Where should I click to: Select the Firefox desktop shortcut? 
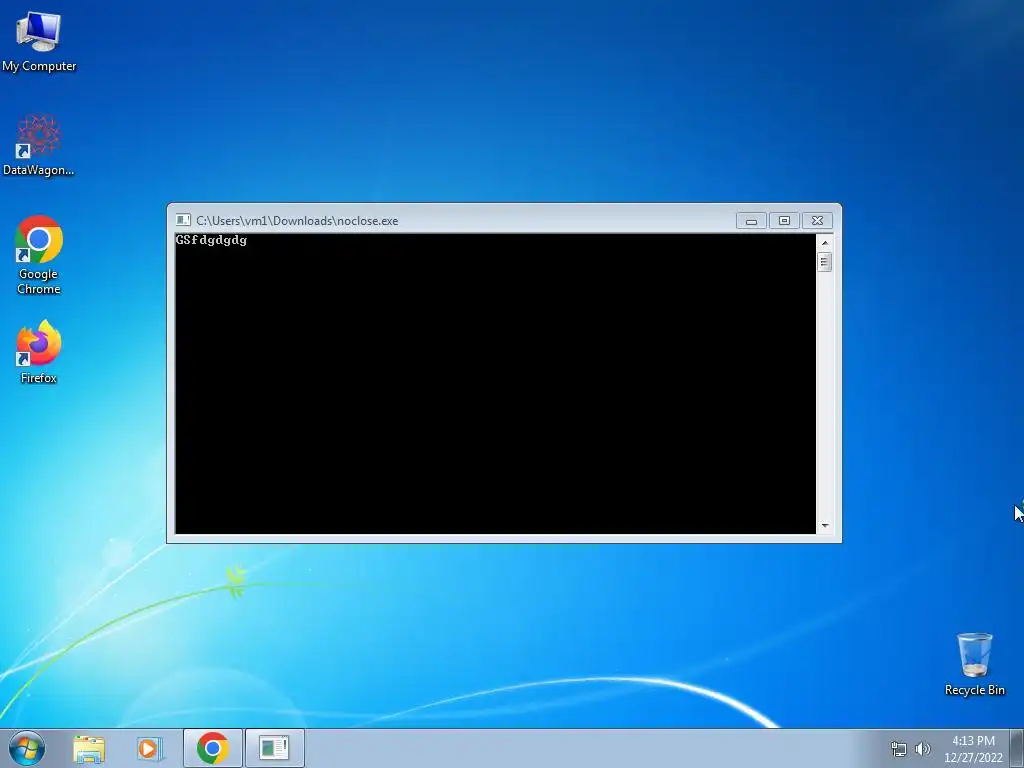tap(39, 352)
